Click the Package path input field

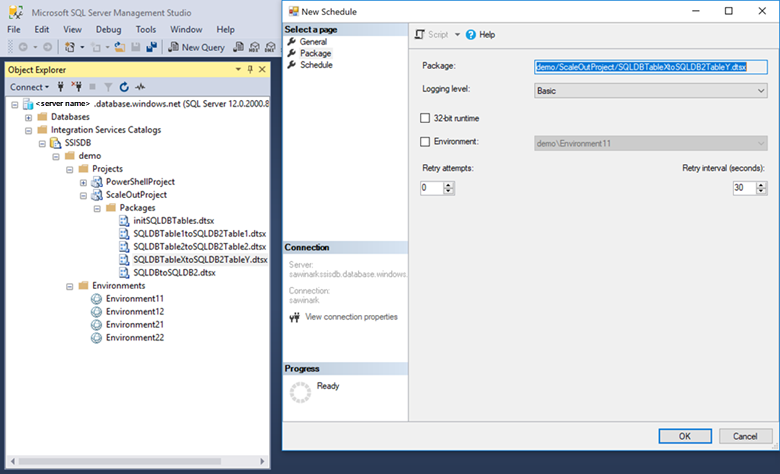pos(651,67)
